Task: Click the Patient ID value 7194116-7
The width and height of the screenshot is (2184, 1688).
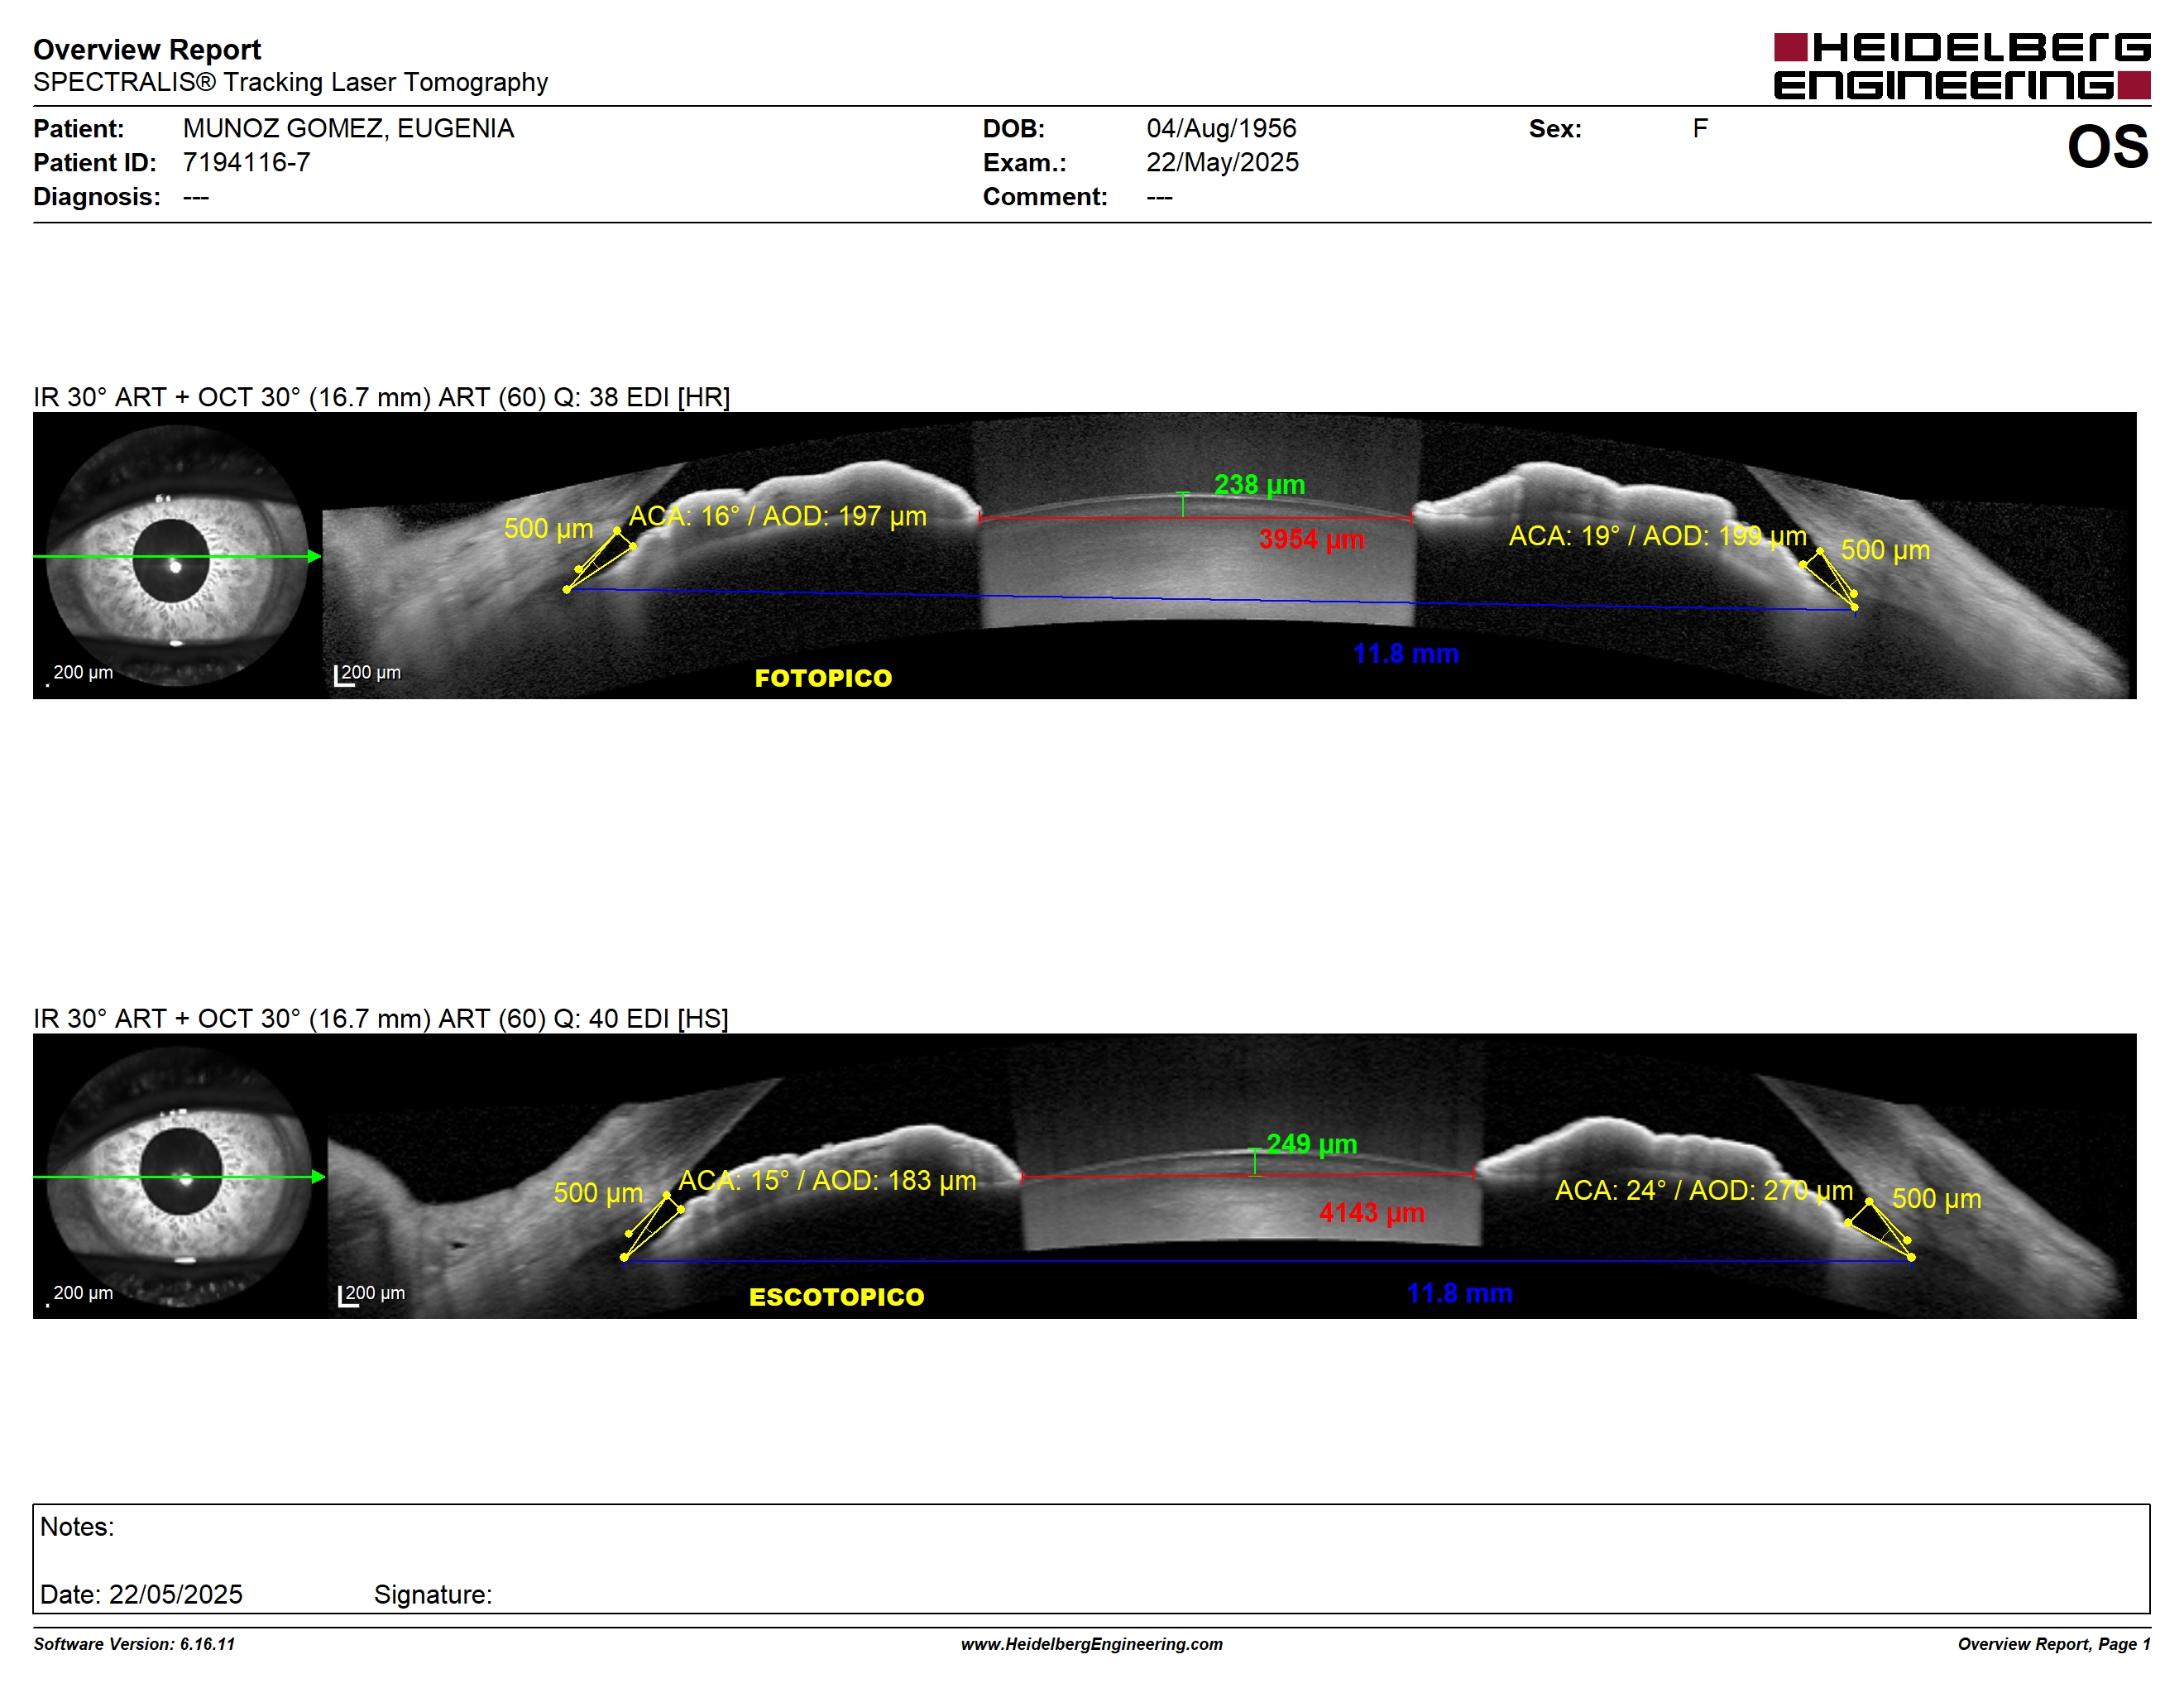Action: tap(246, 162)
